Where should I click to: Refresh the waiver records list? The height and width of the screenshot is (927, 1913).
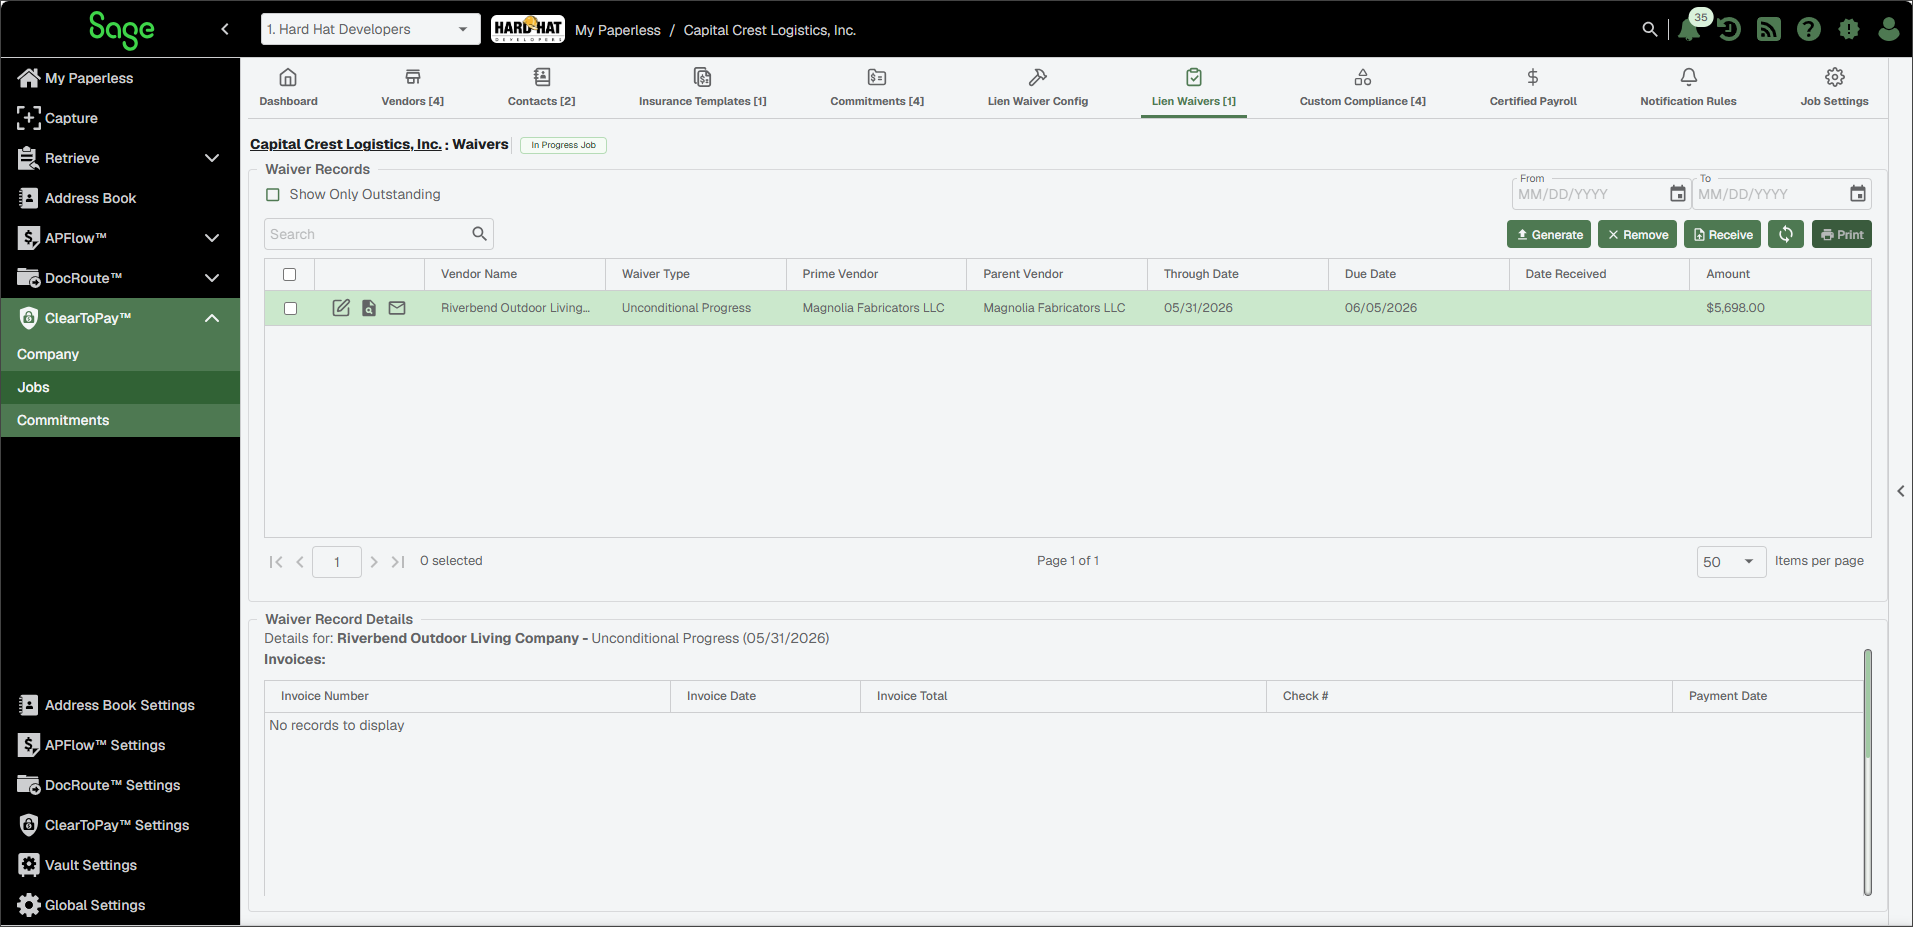point(1786,234)
